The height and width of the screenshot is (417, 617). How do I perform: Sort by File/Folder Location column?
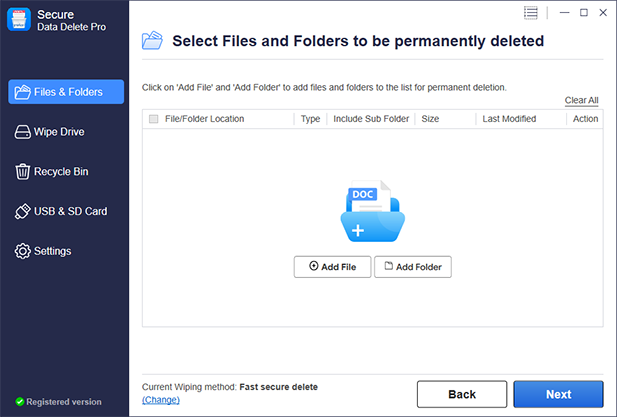coord(204,119)
